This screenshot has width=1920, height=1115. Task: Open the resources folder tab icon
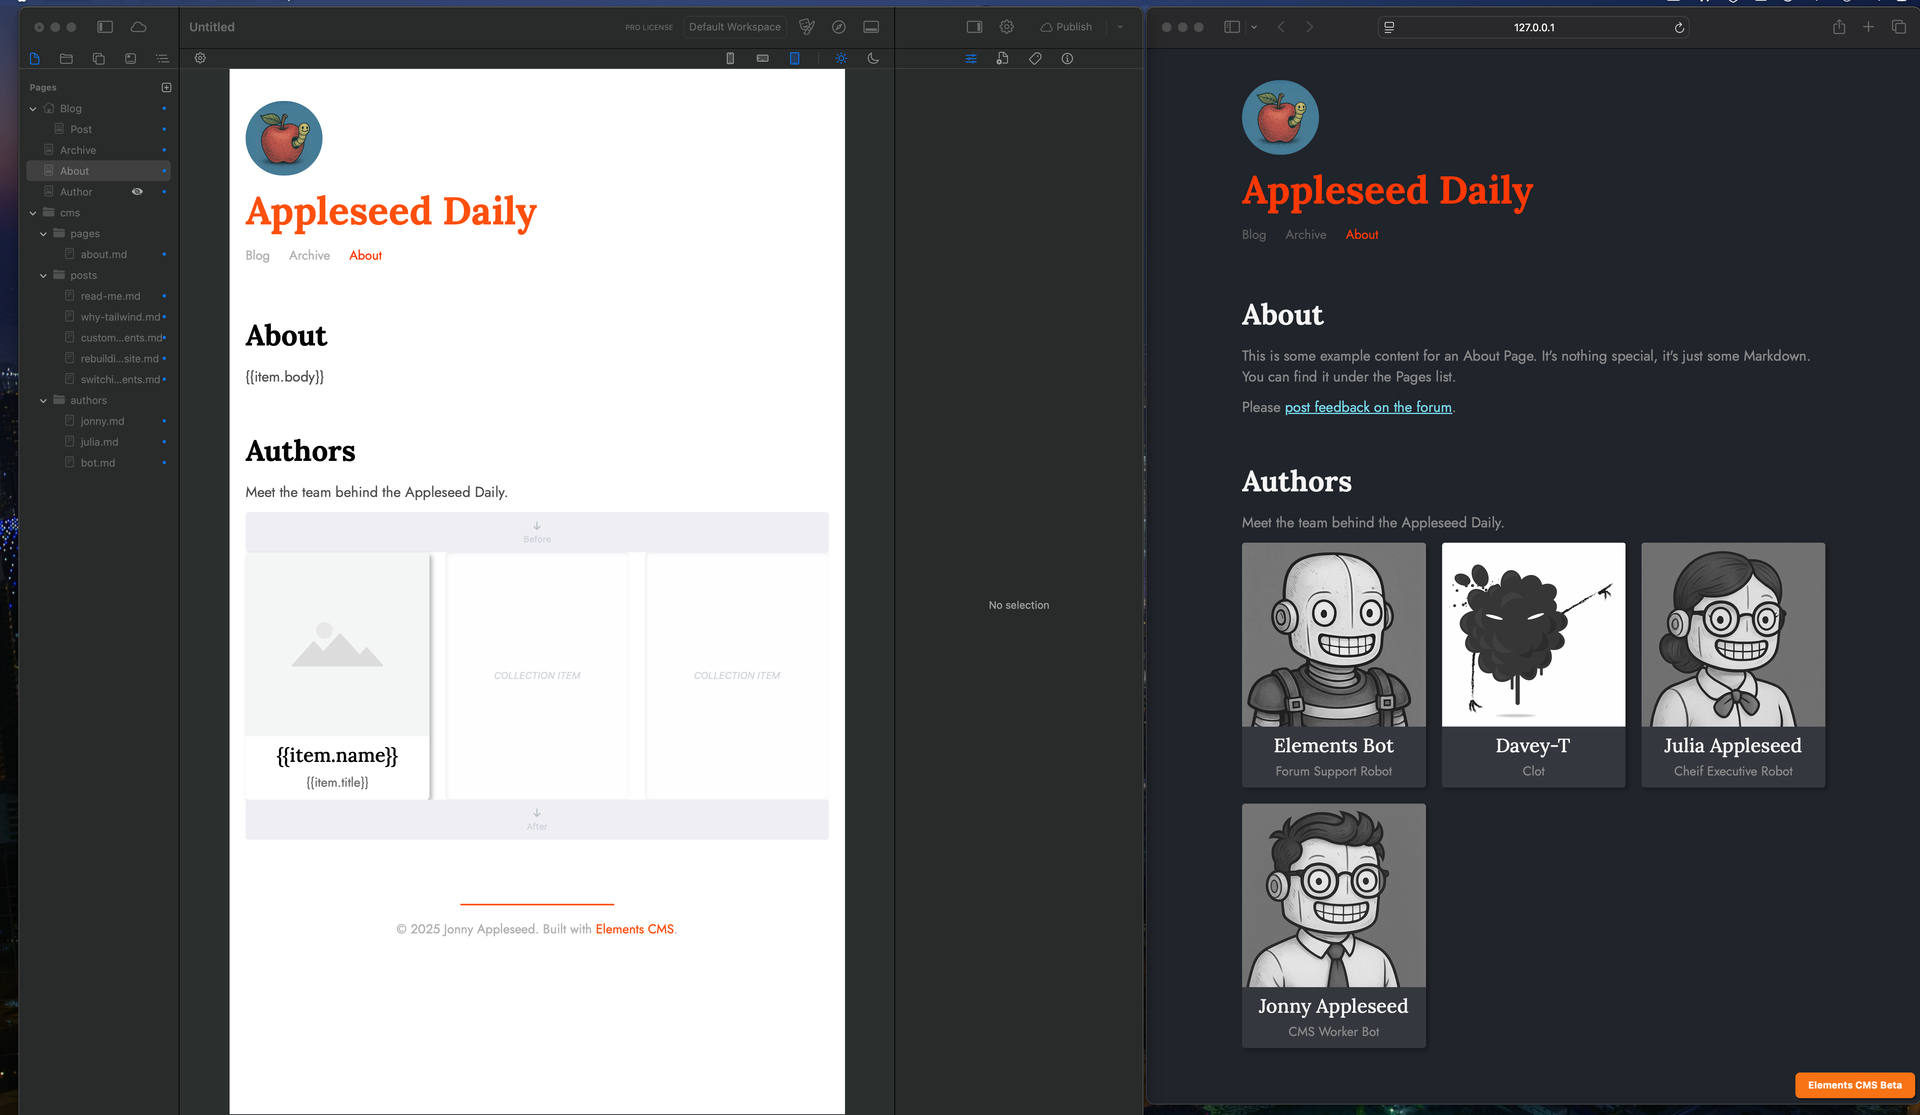pyautogui.click(x=66, y=59)
